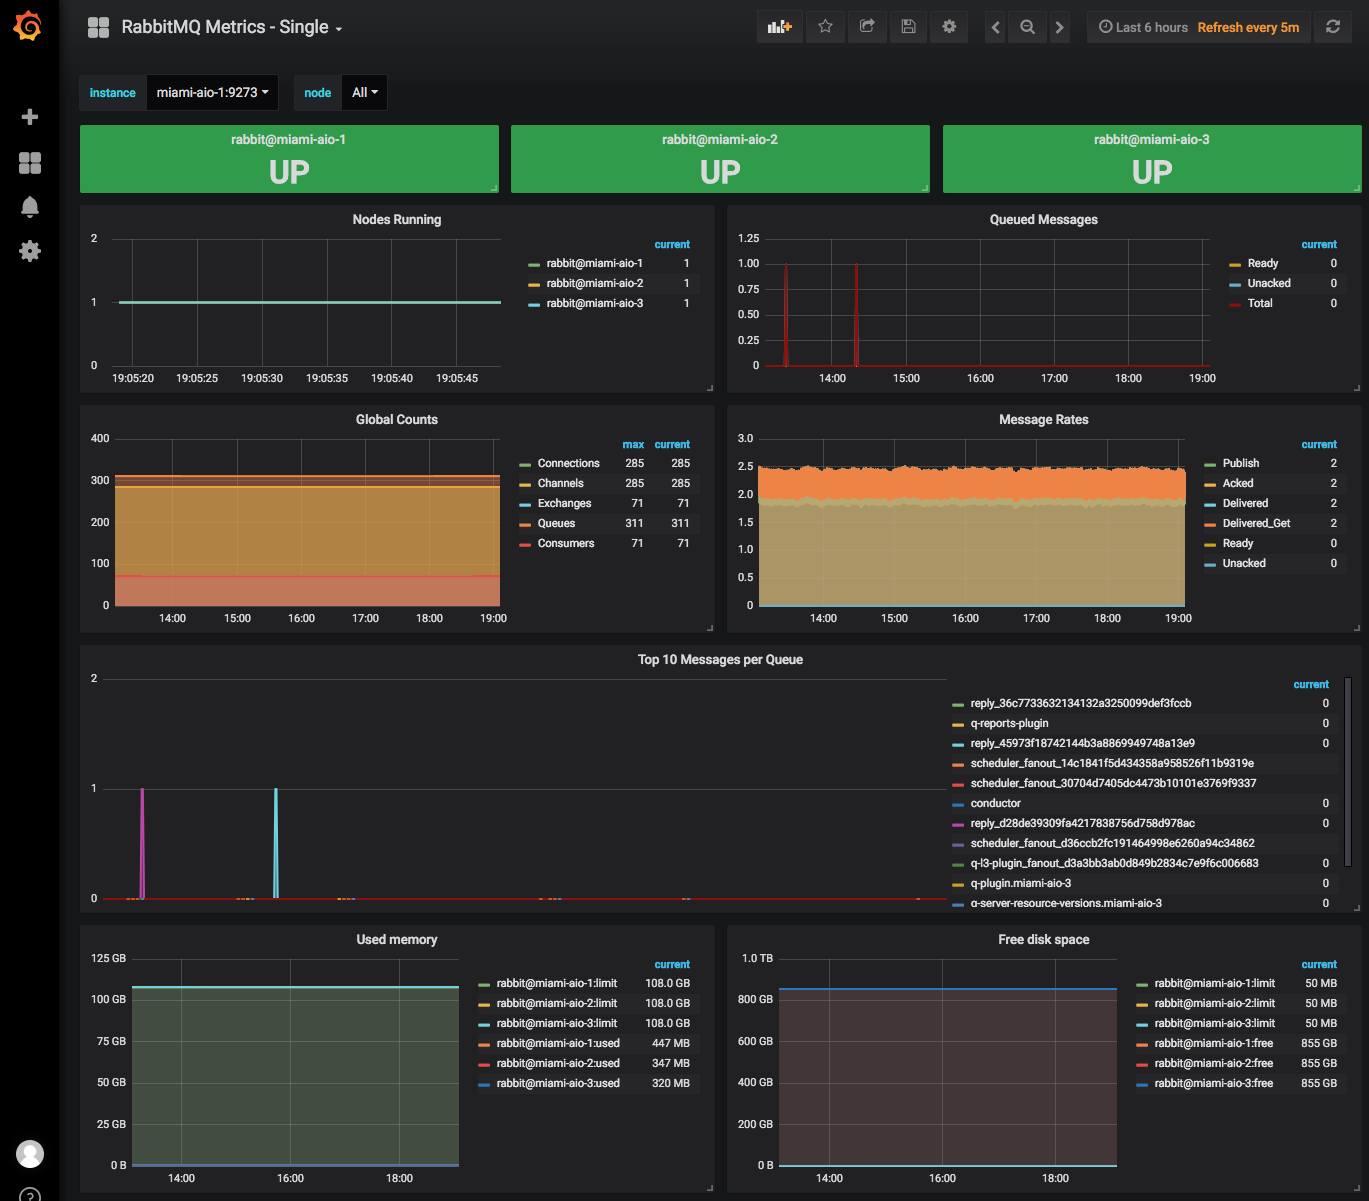Open the Create plus menu in sidebar
1369x1201 pixels.
tap(30, 117)
